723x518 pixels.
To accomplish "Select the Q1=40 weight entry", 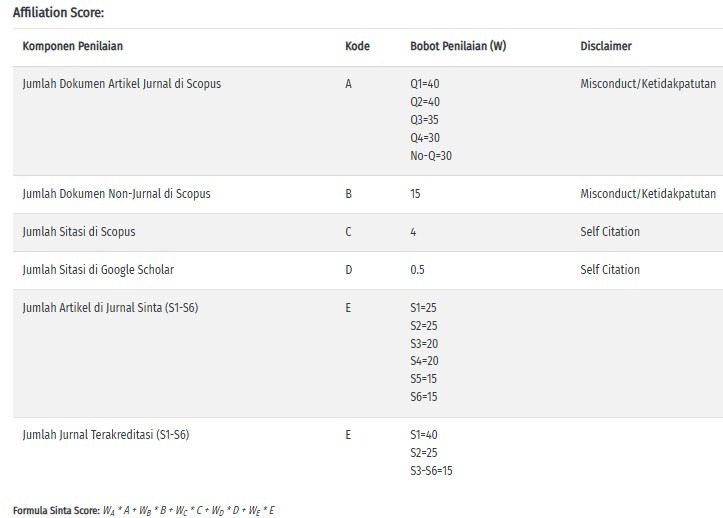I will [425, 84].
